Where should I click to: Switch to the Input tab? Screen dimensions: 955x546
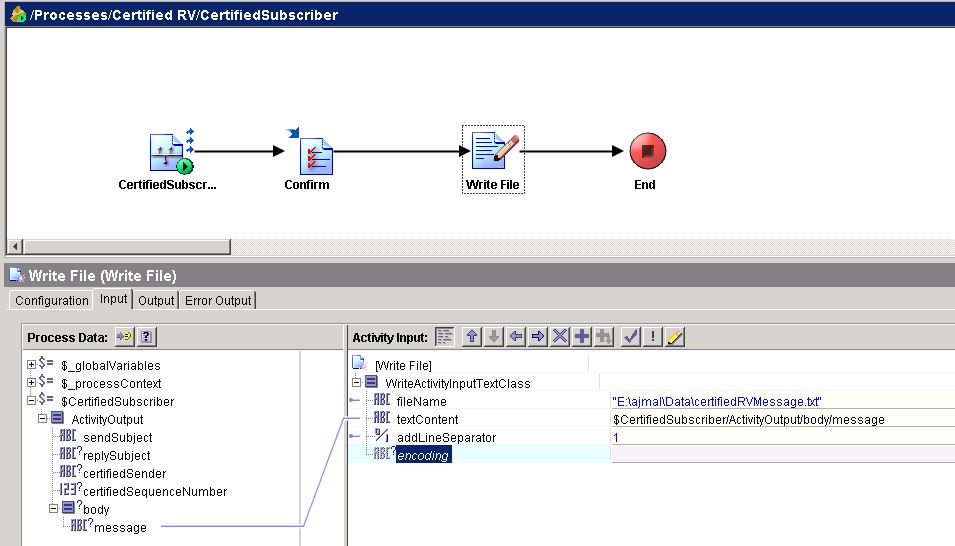pyautogui.click(x=113, y=299)
